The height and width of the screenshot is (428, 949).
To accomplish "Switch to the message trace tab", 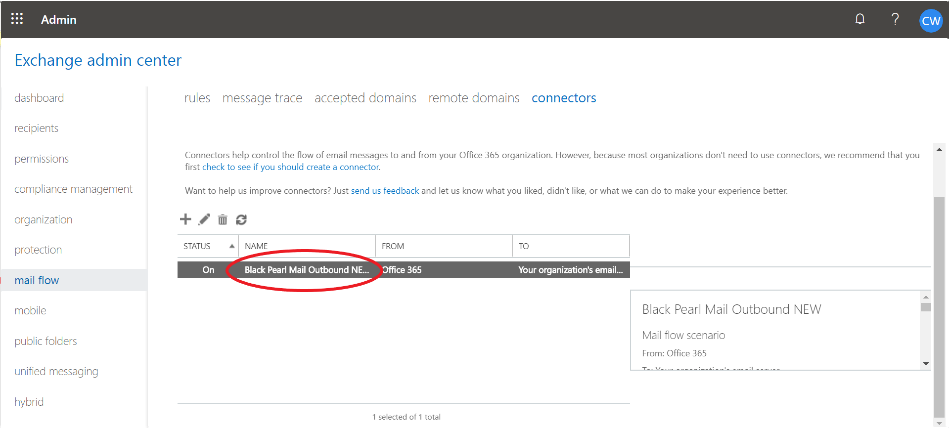I will click(262, 98).
